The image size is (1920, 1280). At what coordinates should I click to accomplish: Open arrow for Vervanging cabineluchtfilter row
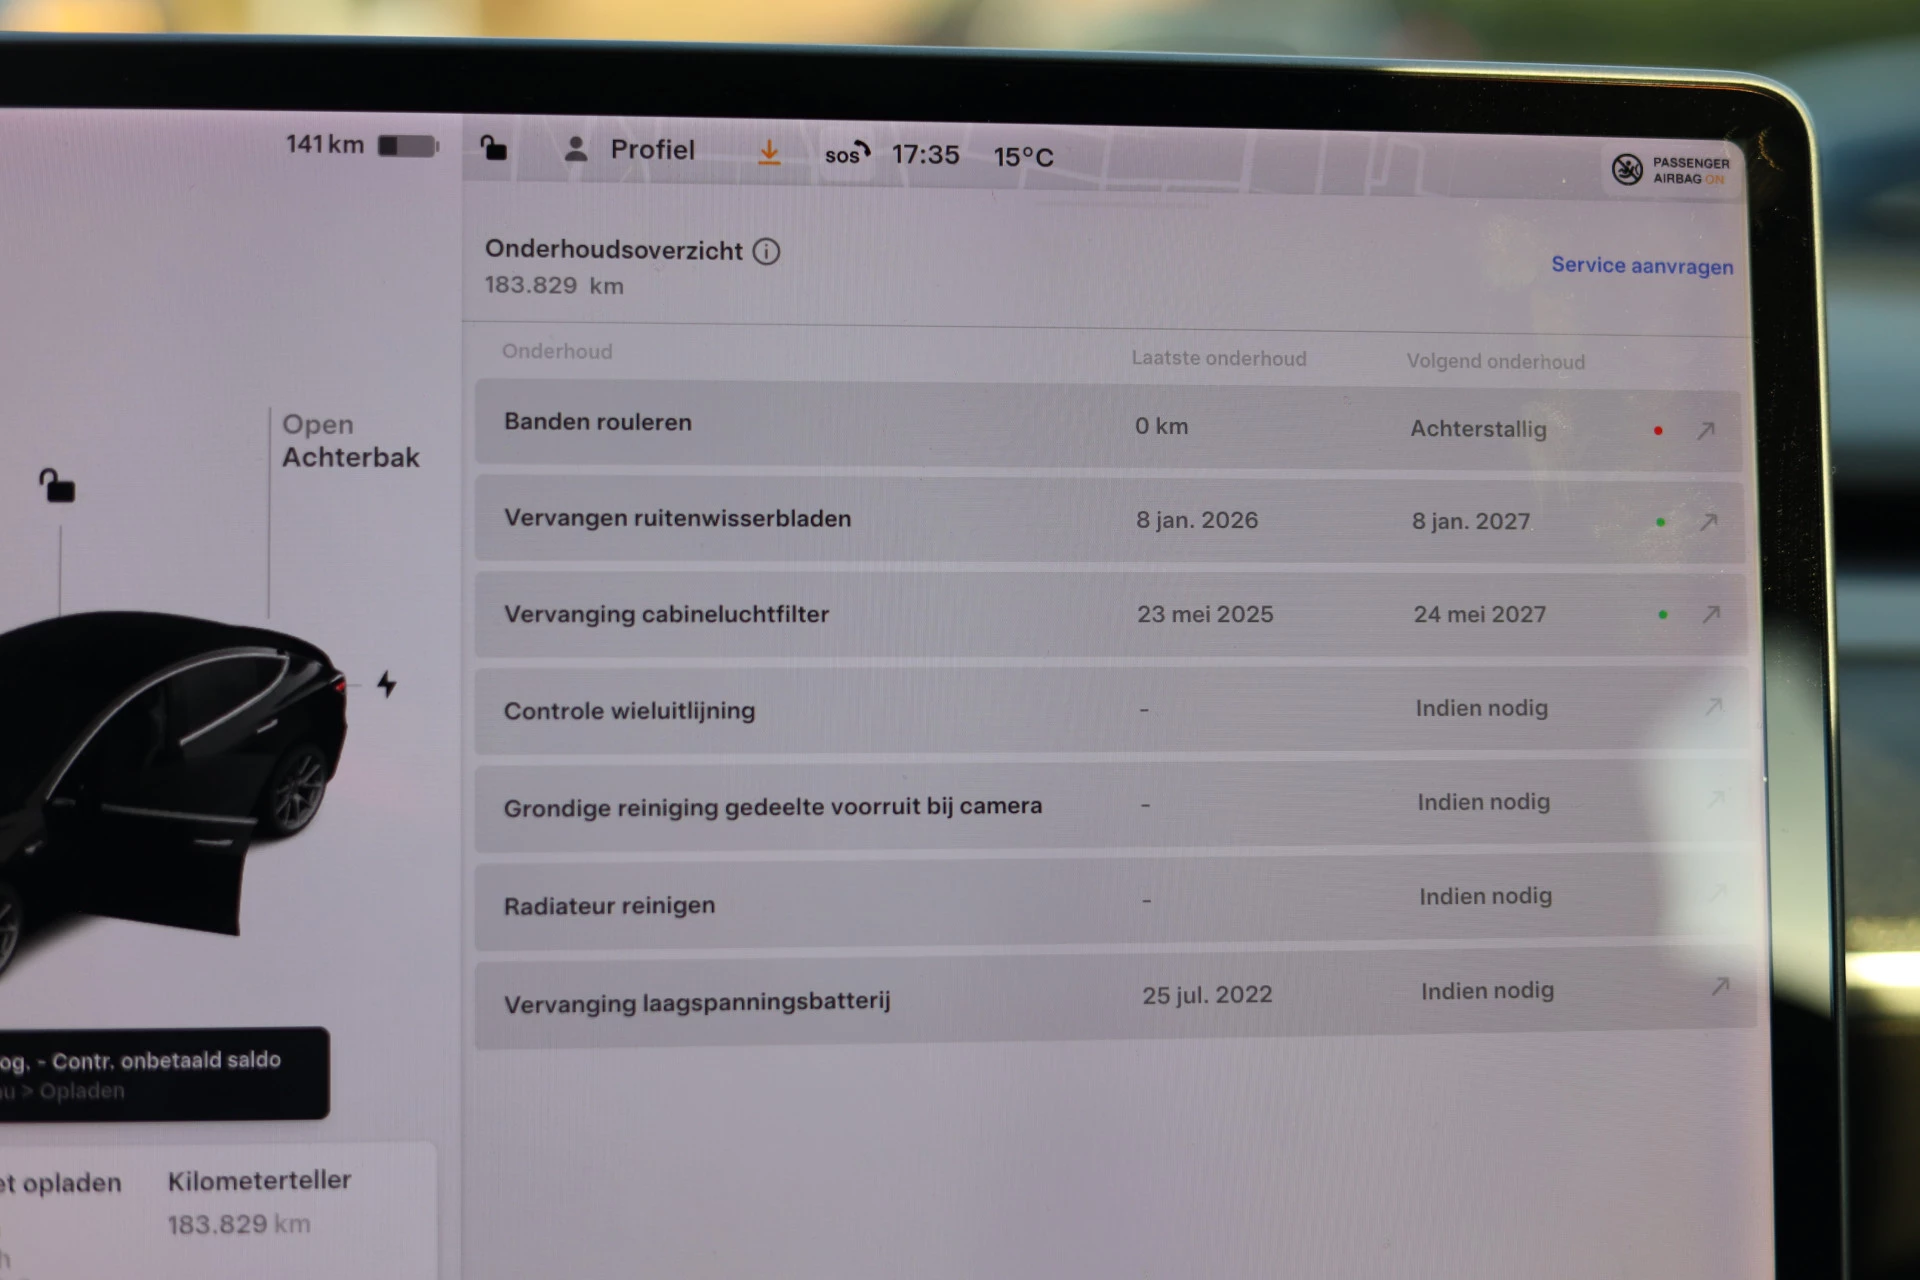(x=1711, y=614)
